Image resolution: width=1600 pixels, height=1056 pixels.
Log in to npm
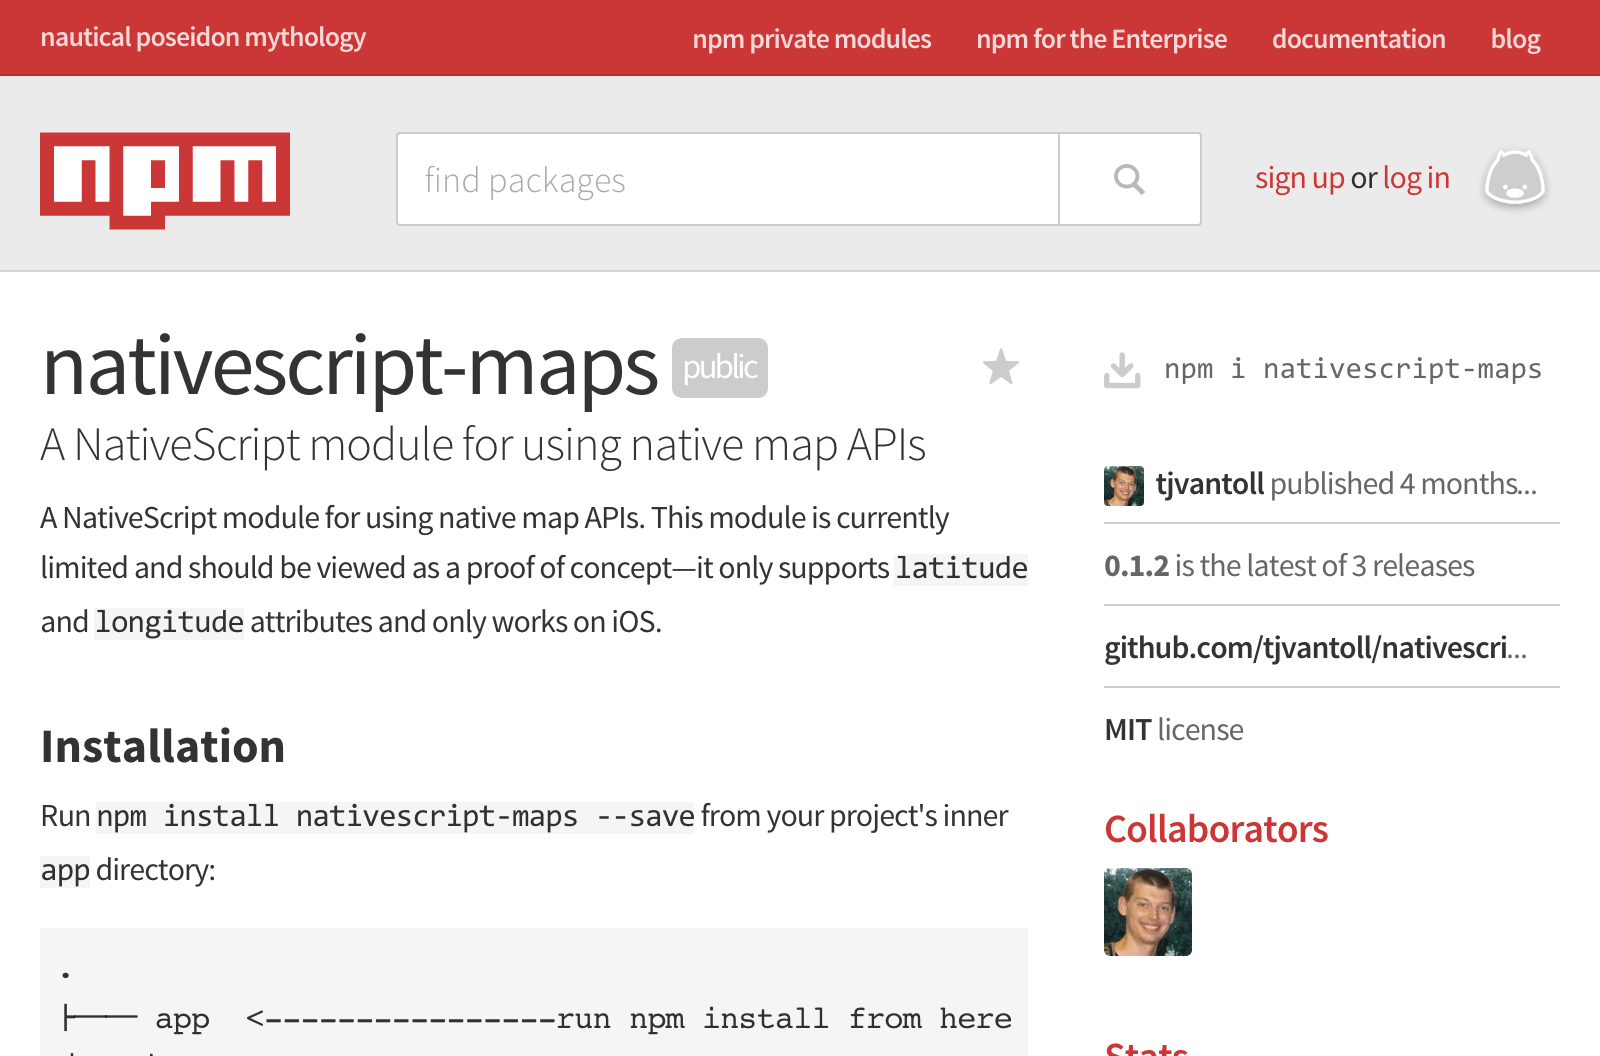[1416, 177]
